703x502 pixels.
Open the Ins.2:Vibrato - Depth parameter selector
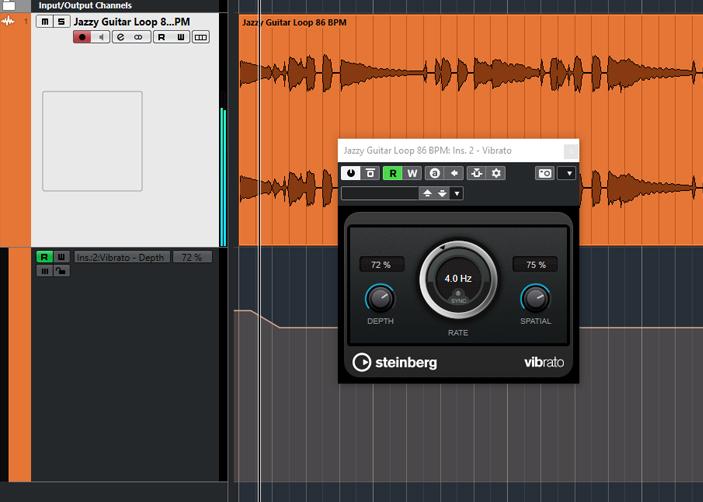click(x=120, y=257)
